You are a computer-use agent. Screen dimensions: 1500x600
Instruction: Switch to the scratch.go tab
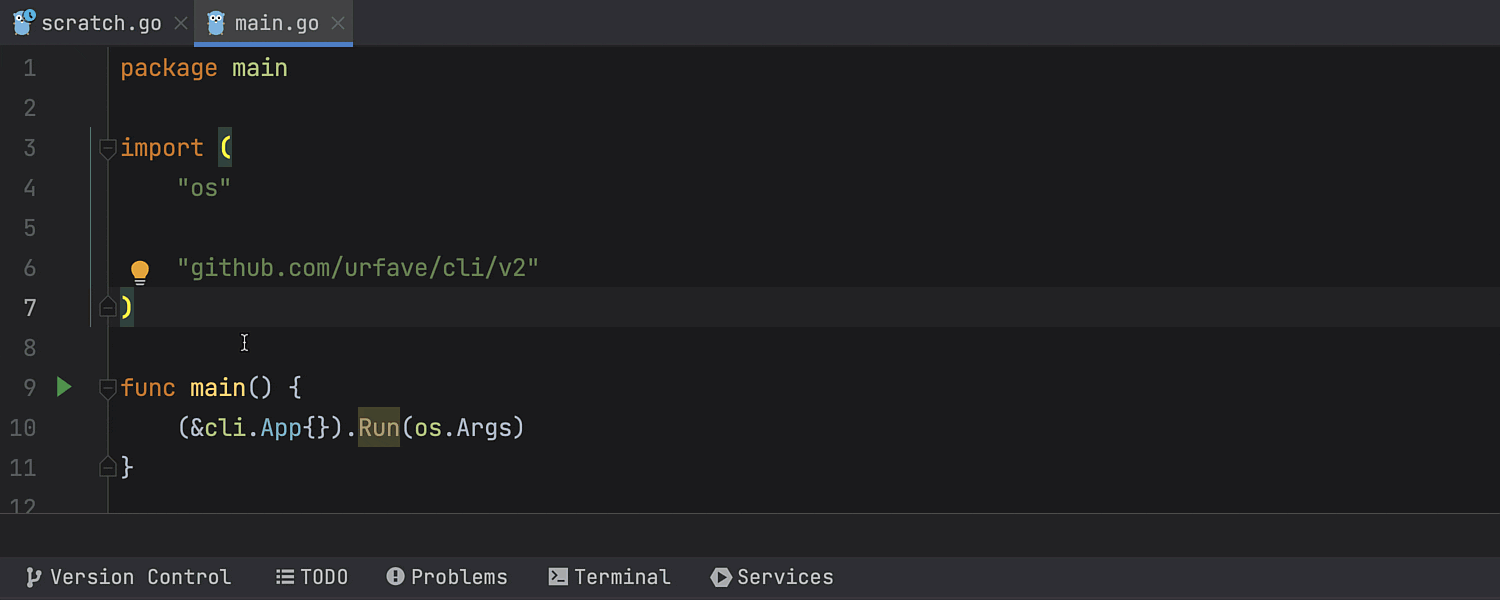tap(100, 23)
